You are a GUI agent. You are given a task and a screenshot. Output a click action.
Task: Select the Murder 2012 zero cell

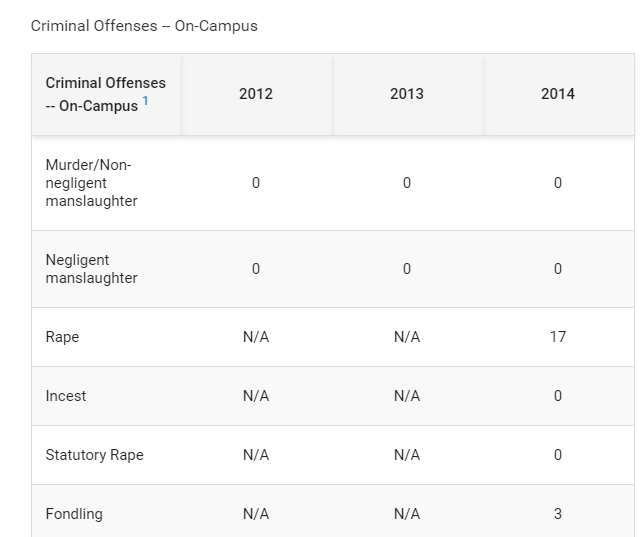(x=256, y=183)
